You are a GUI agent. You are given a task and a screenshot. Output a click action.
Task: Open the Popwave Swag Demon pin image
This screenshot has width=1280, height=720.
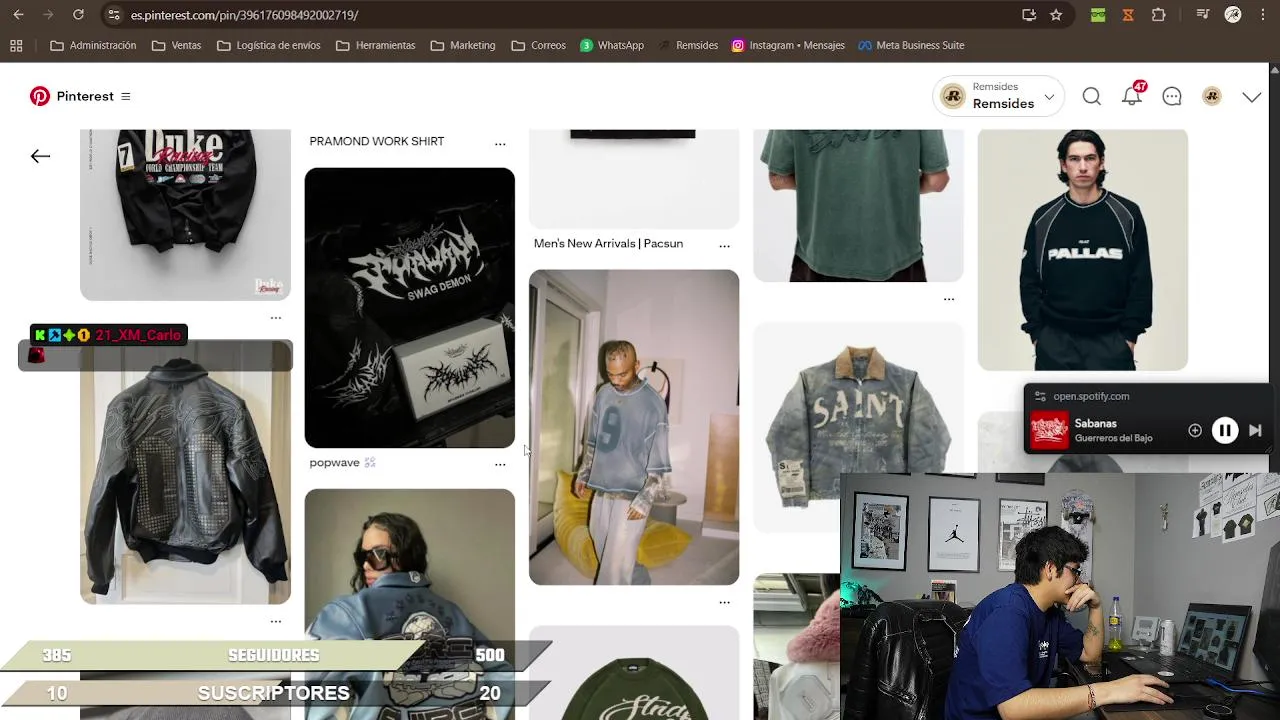click(x=410, y=308)
